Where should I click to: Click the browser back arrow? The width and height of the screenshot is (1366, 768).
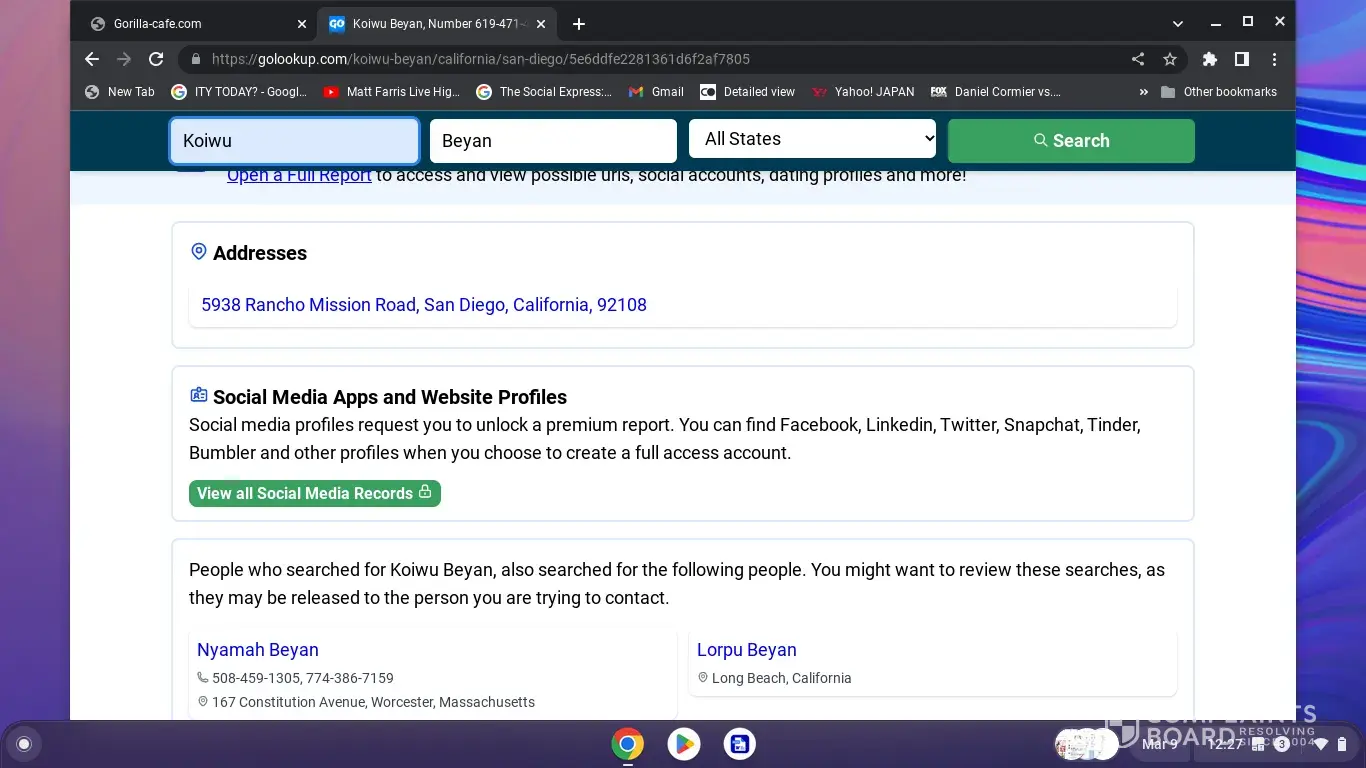pos(92,59)
